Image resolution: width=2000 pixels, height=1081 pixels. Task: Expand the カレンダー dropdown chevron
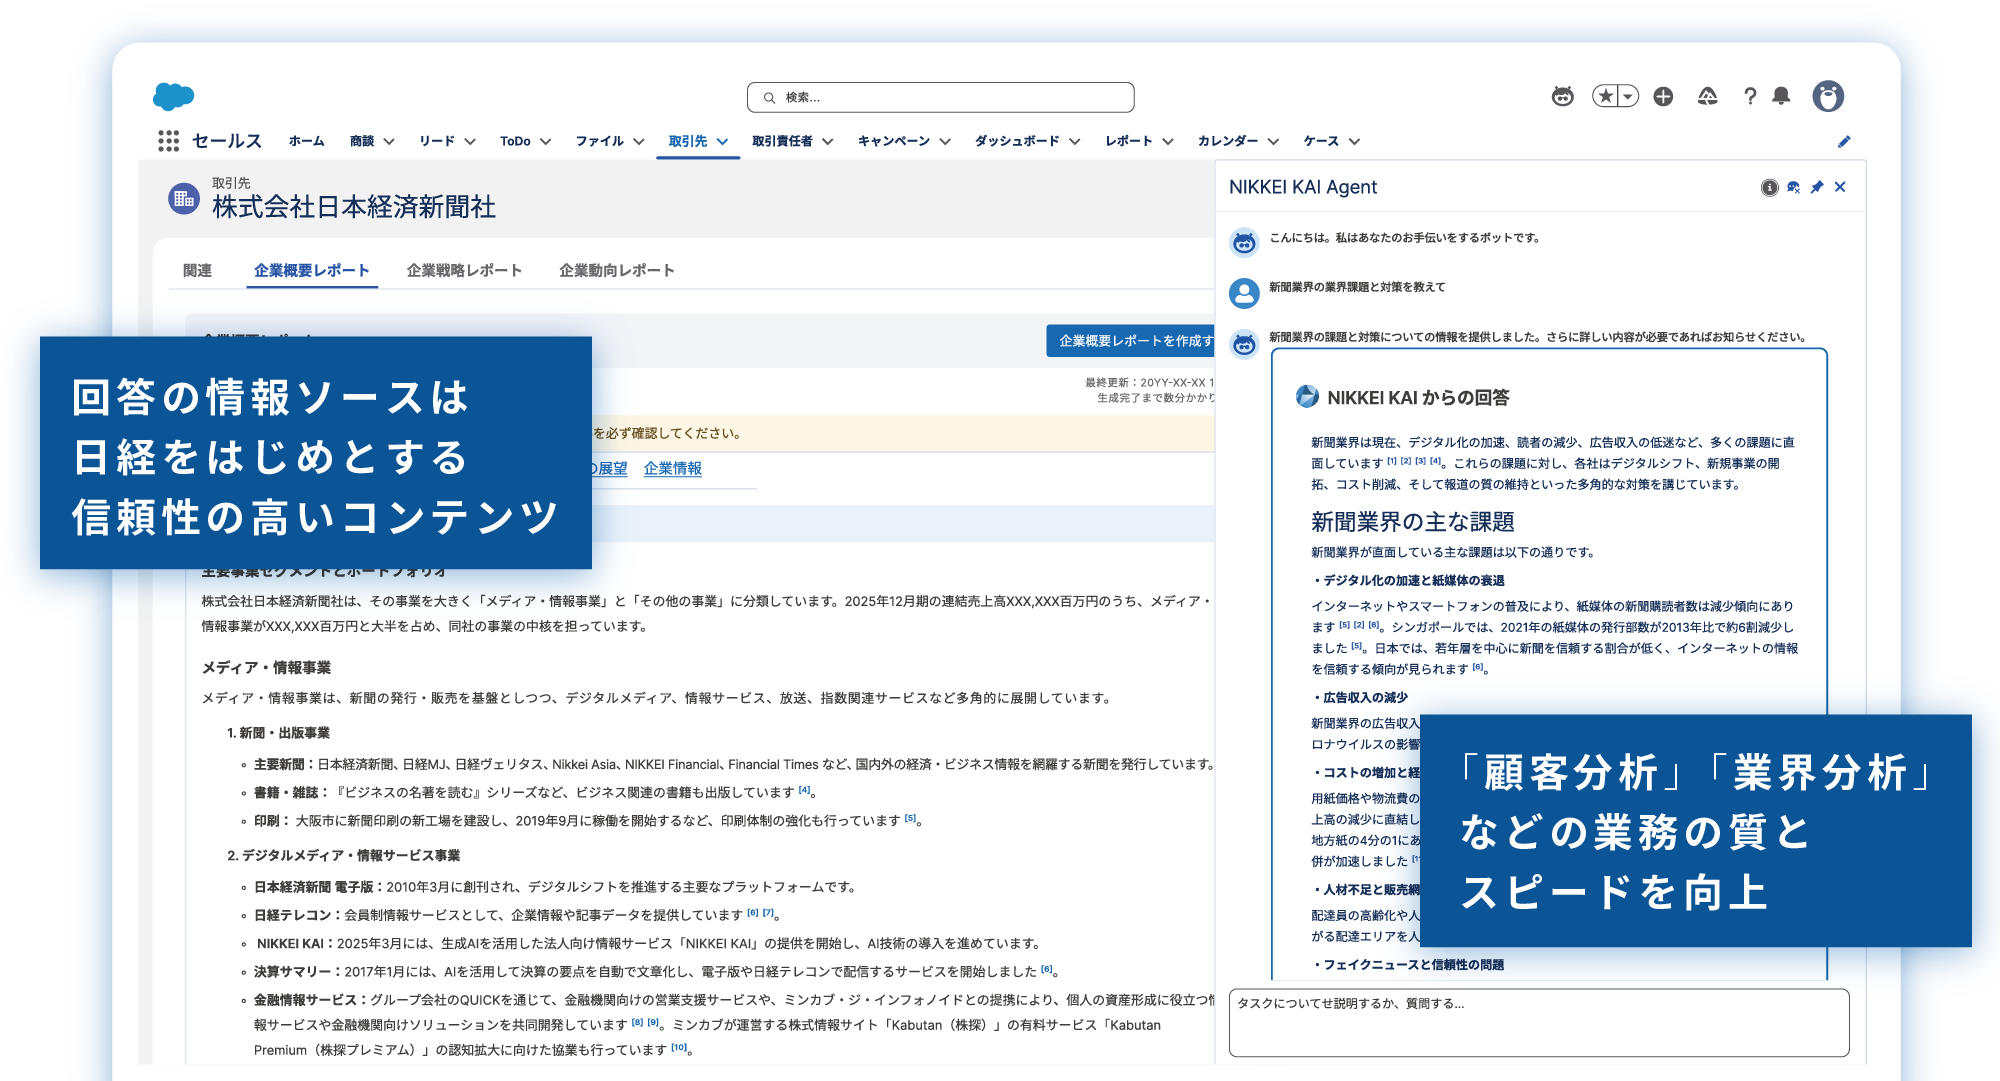(1273, 141)
